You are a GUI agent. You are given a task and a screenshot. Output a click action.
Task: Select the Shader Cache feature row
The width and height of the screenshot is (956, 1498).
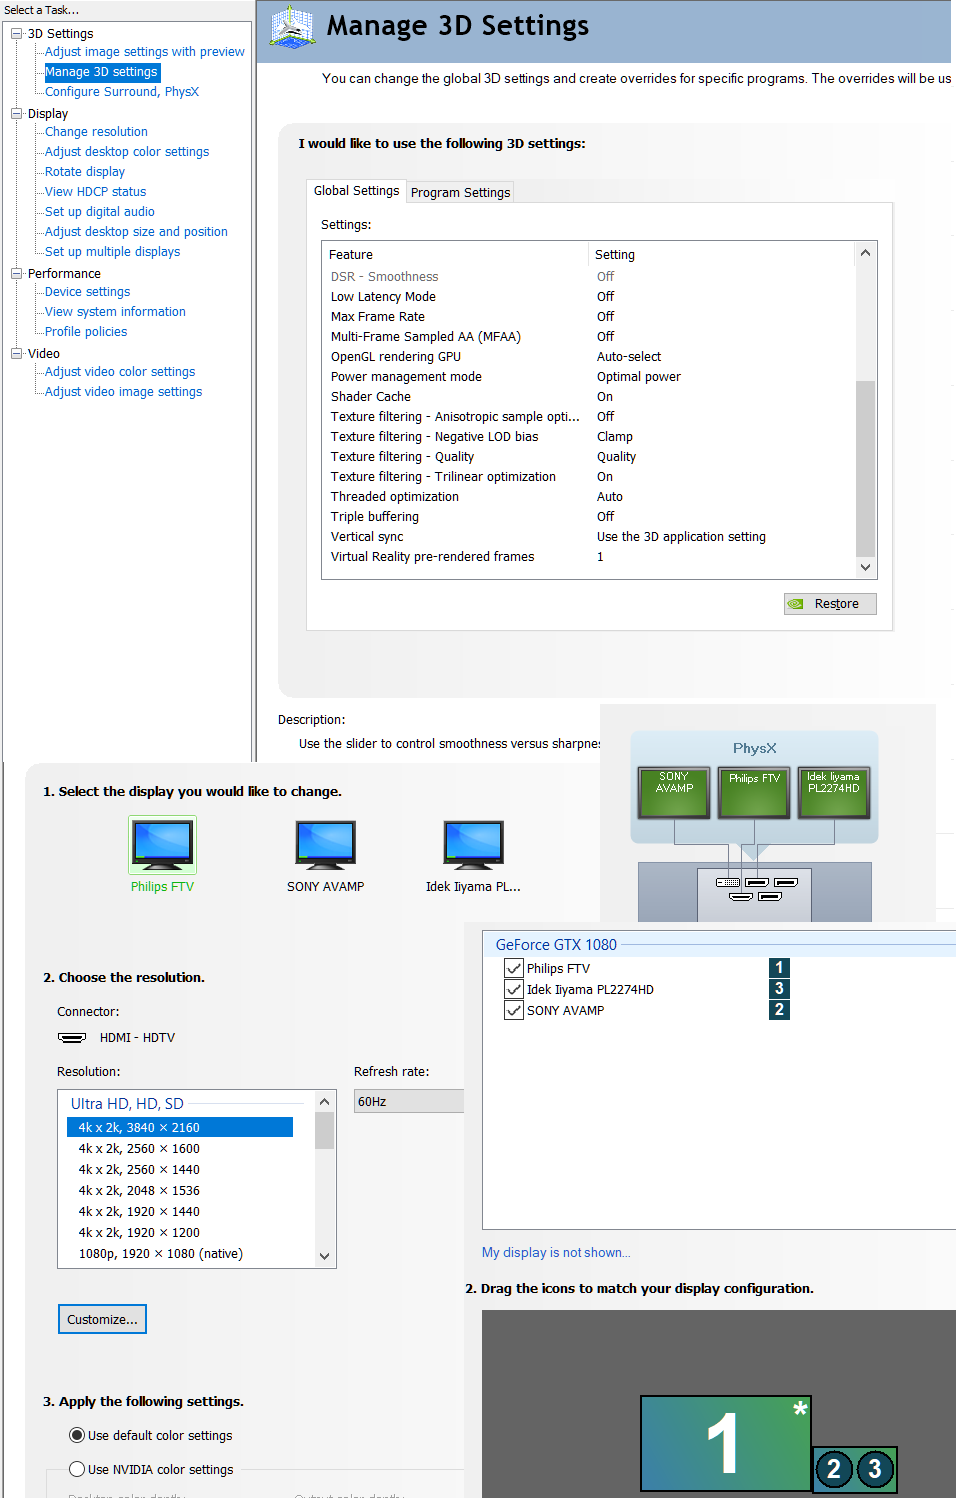[x=590, y=397]
